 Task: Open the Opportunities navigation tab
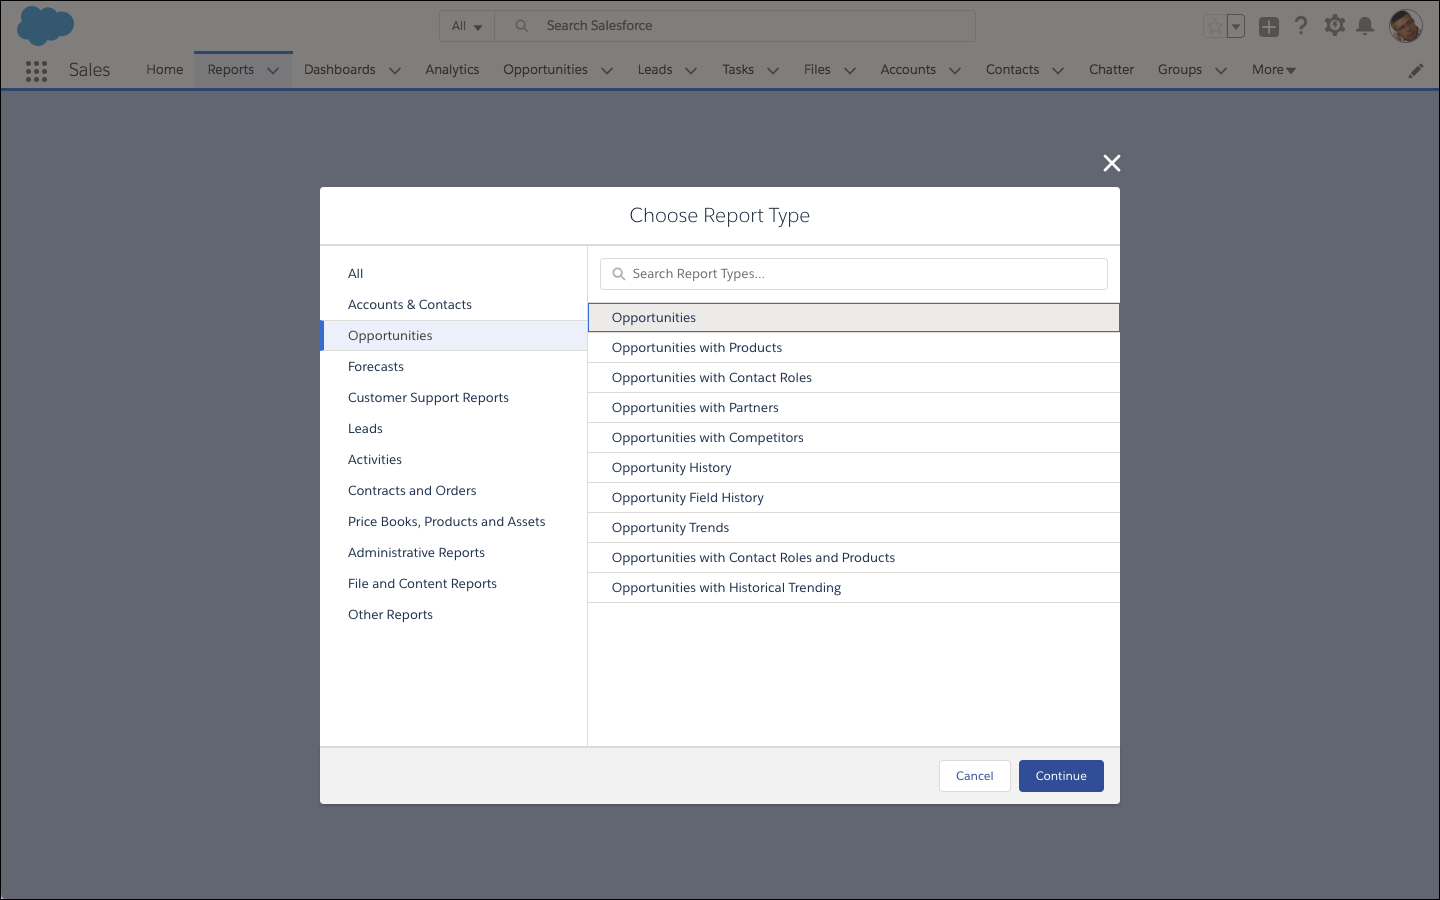coord(545,70)
